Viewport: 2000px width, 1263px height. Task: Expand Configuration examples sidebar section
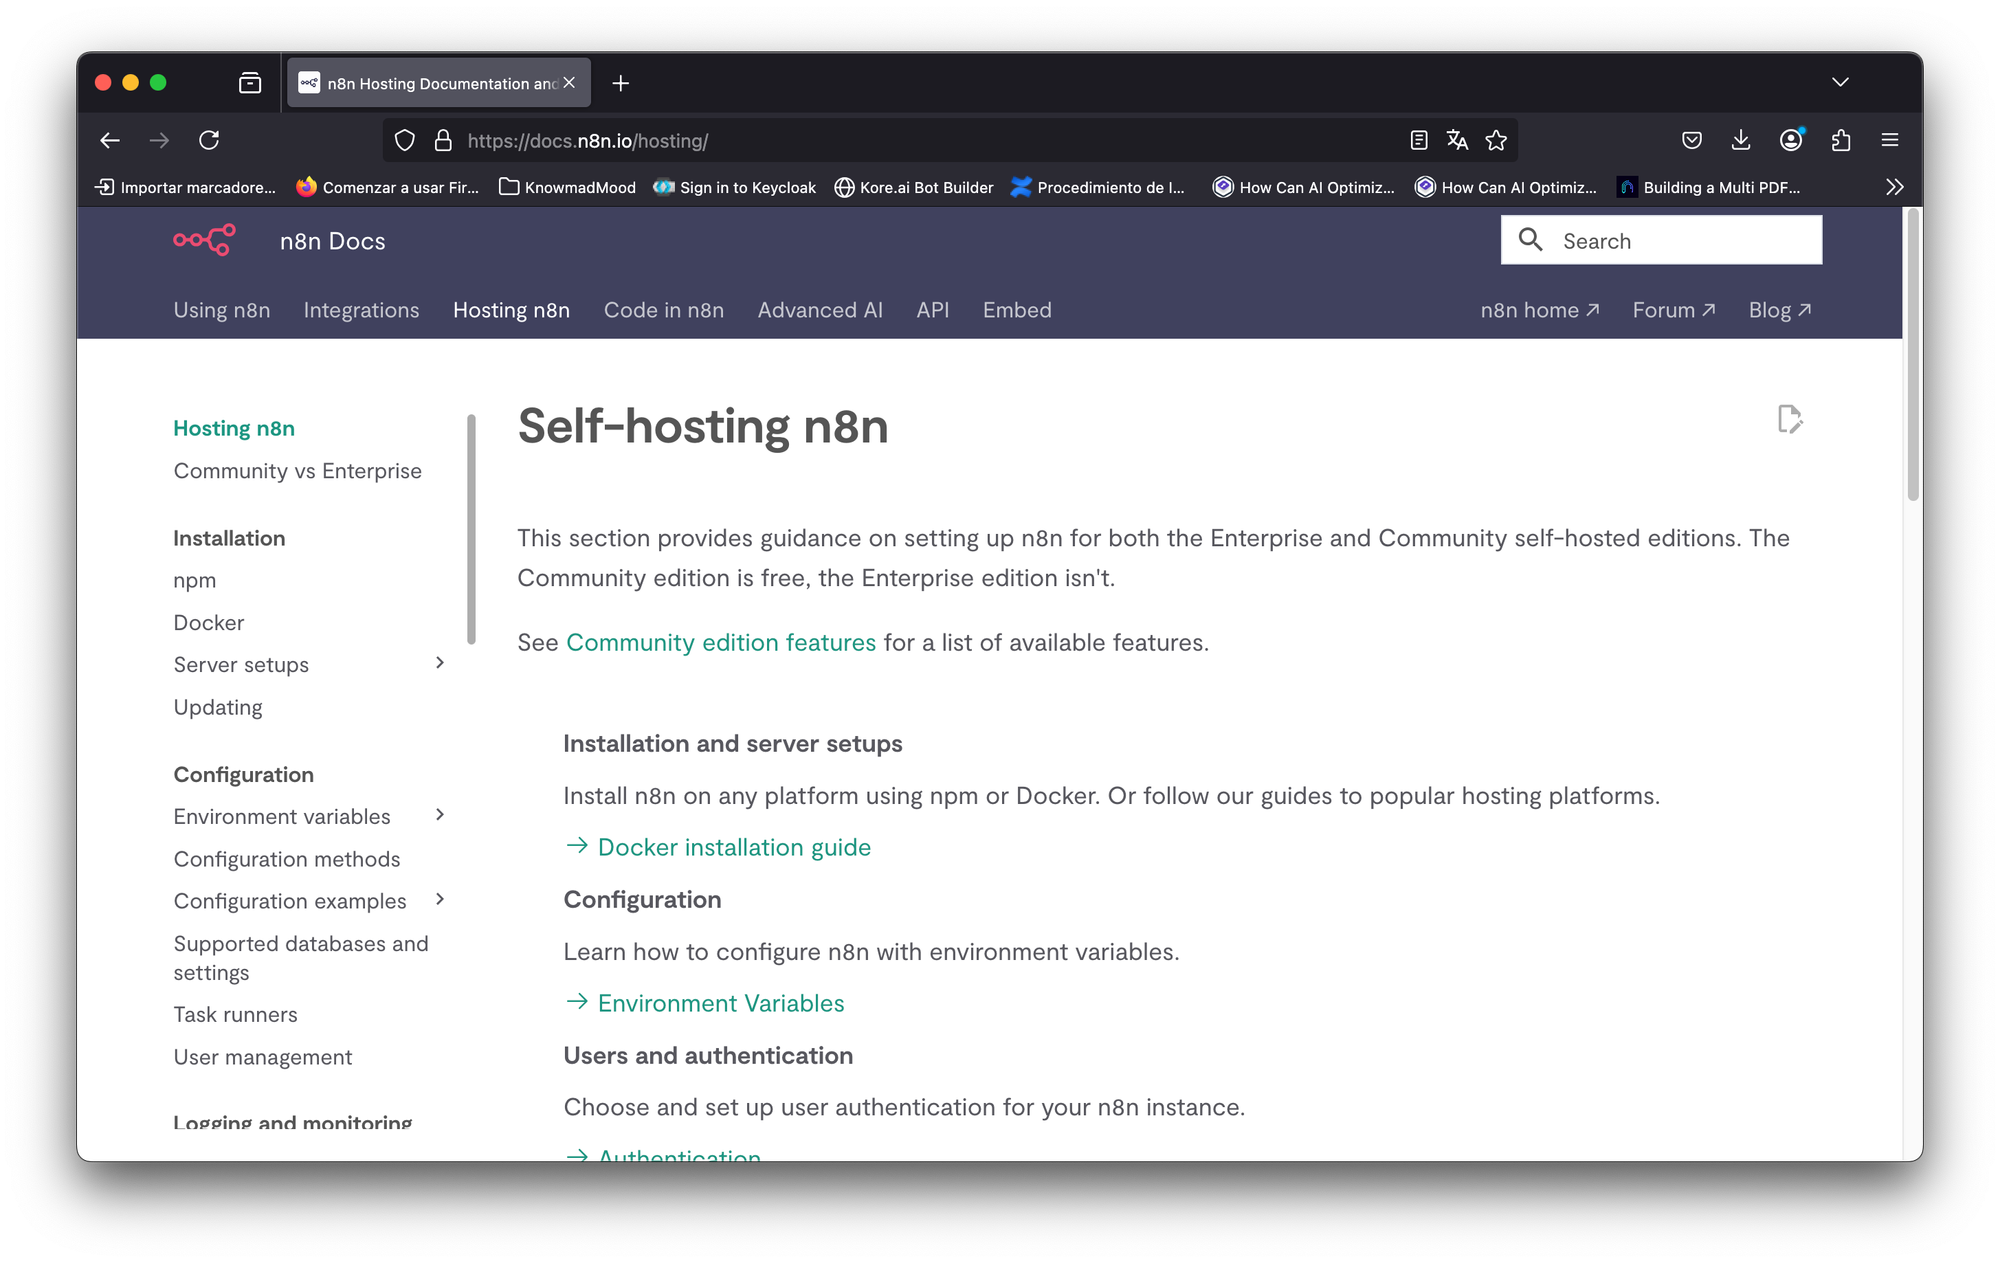pyautogui.click(x=440, y=900)
